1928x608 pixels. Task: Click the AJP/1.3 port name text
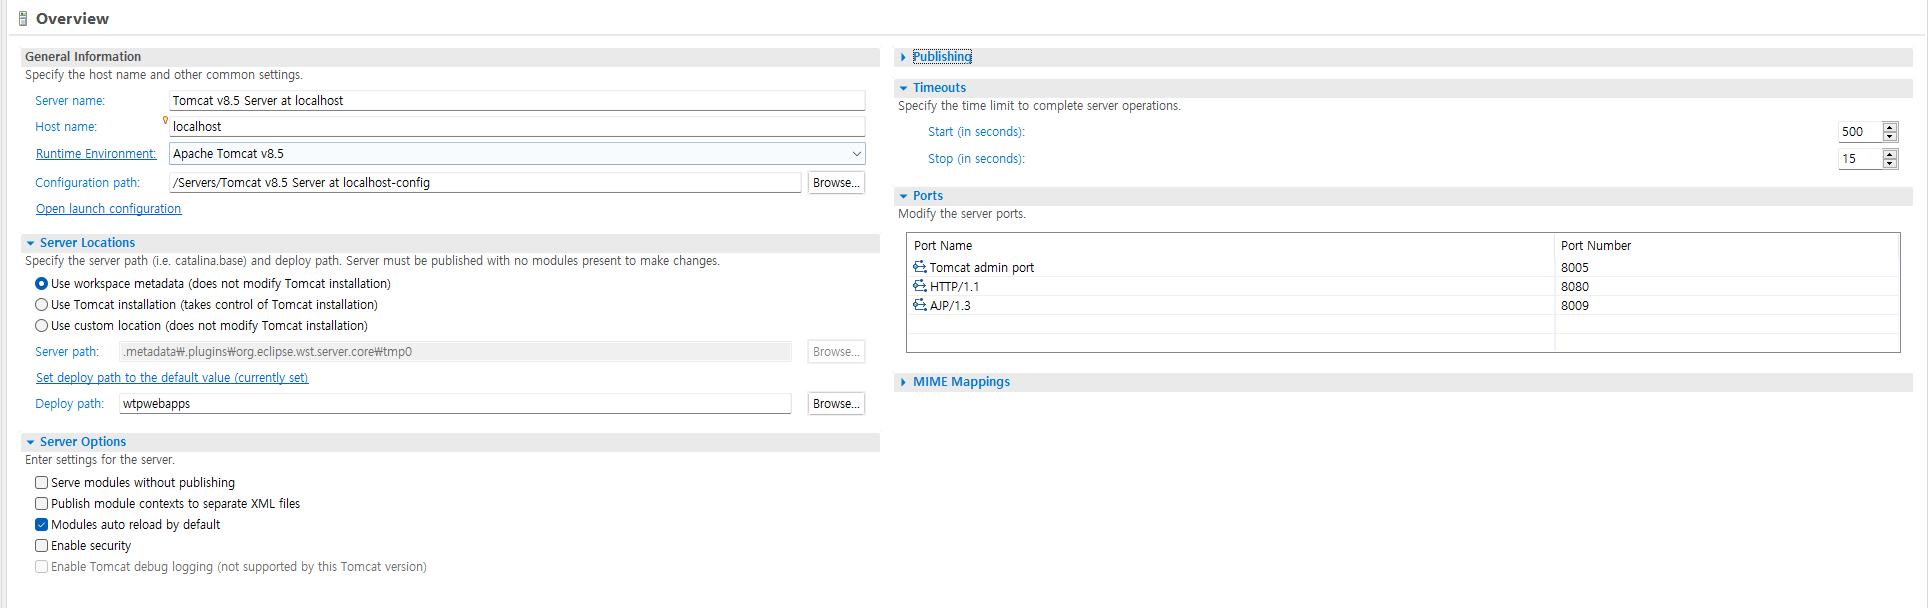pos(950,306)
